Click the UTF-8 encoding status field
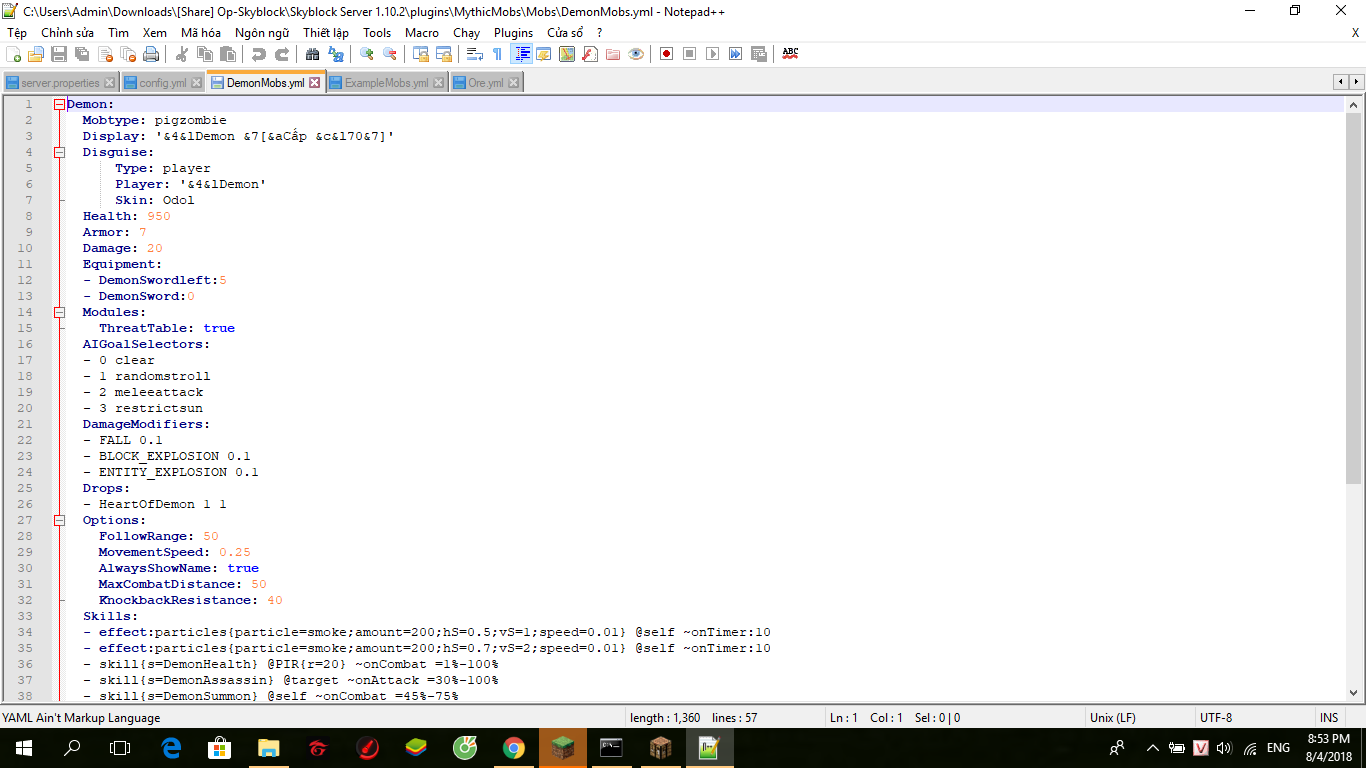The width and height of the screenshot is (1366, 768). 1216,718
